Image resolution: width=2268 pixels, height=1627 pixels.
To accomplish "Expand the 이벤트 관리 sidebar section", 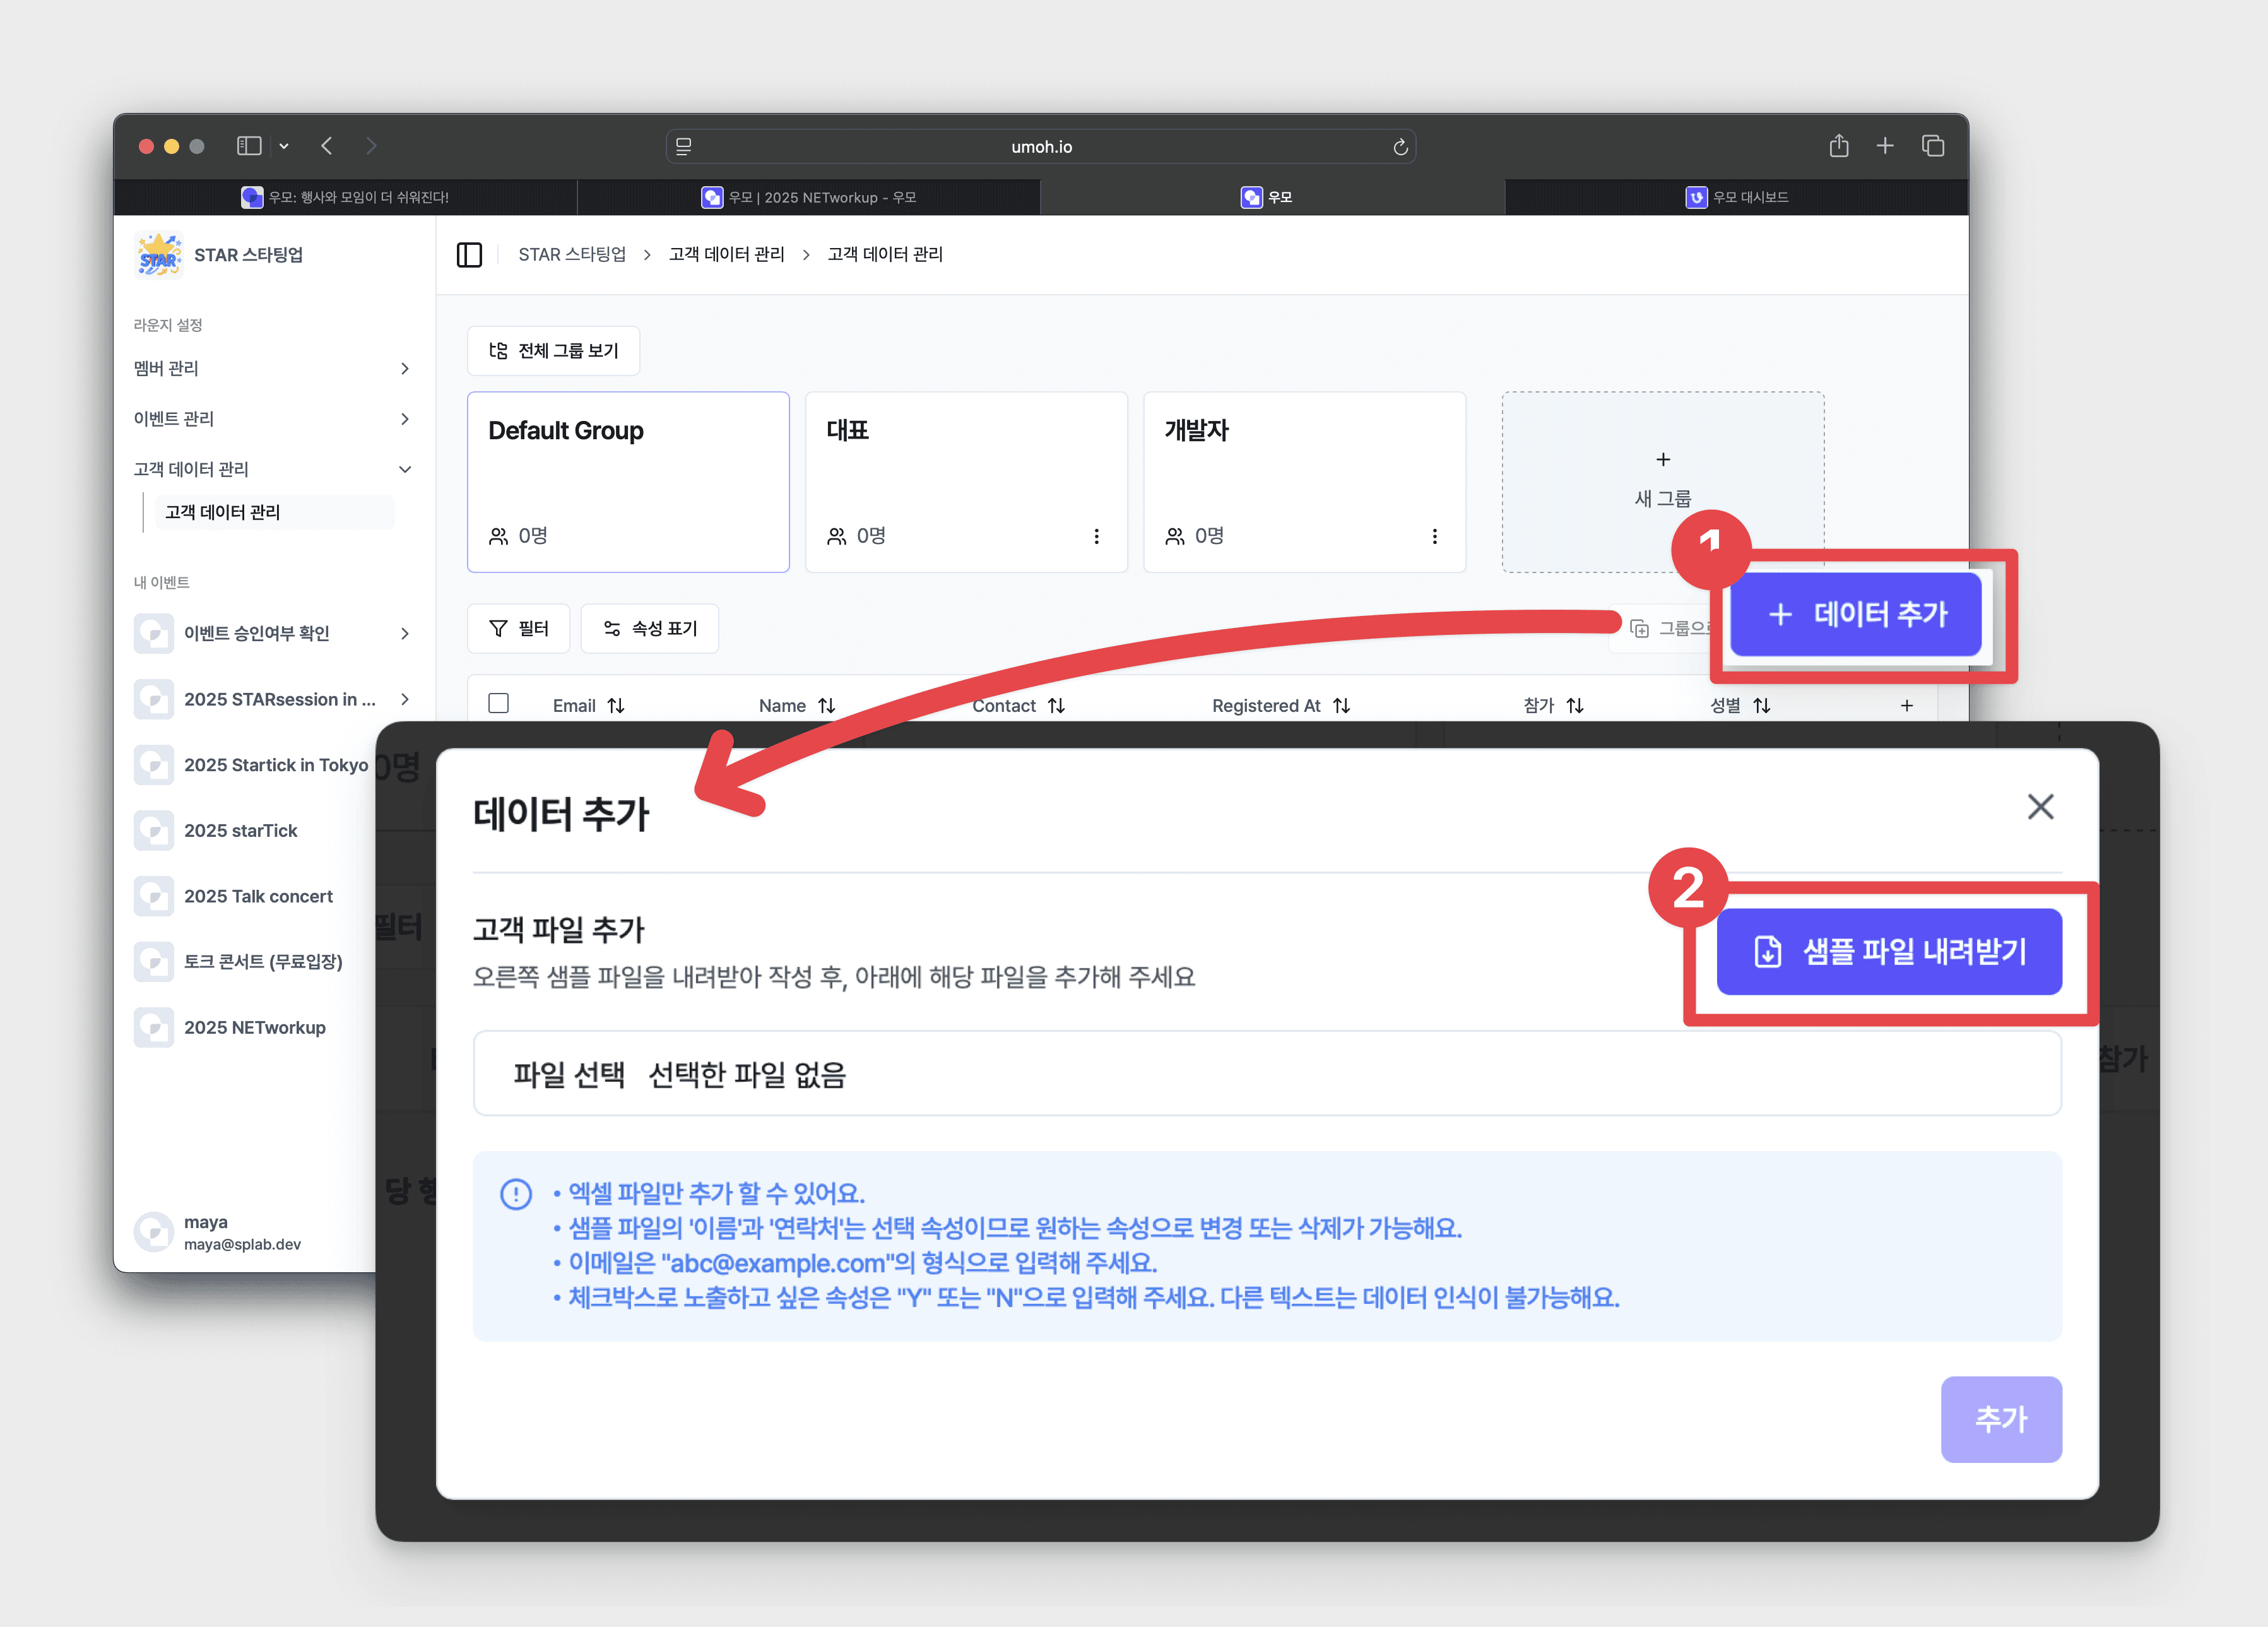I will point(404,419).
